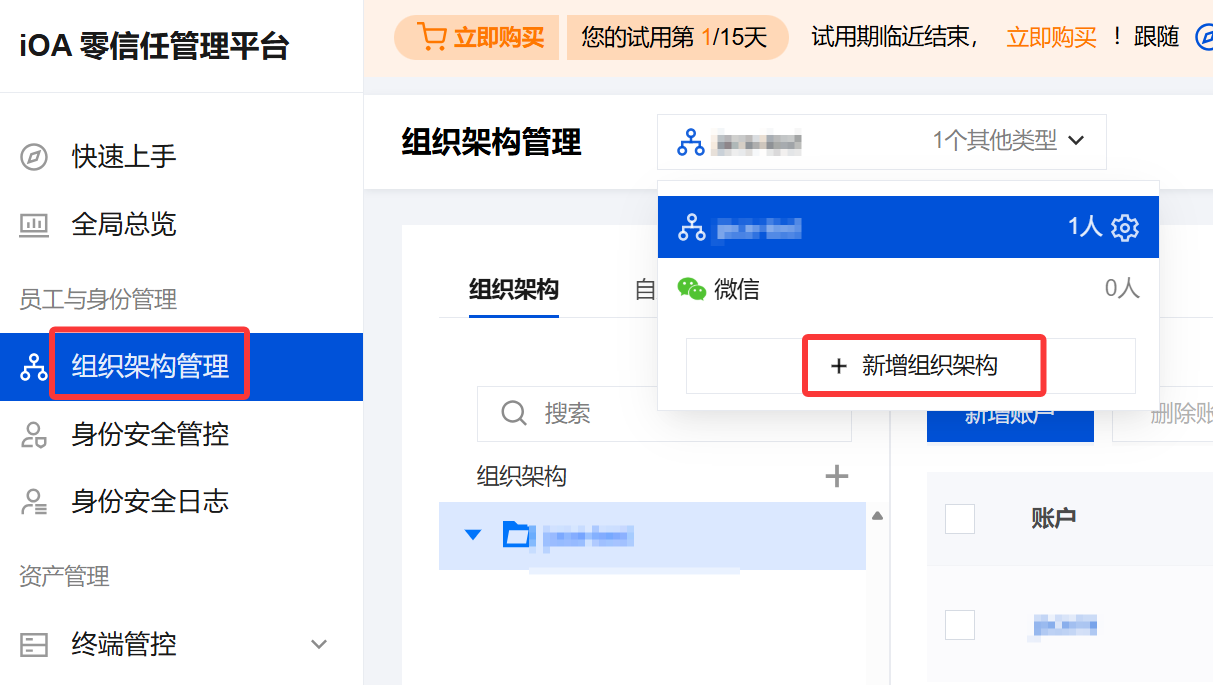Image resolution: width=1213 pixels, height=685 pixels.
Task: Click the 新增账户 button
Action: click(x=1010, y=415)
